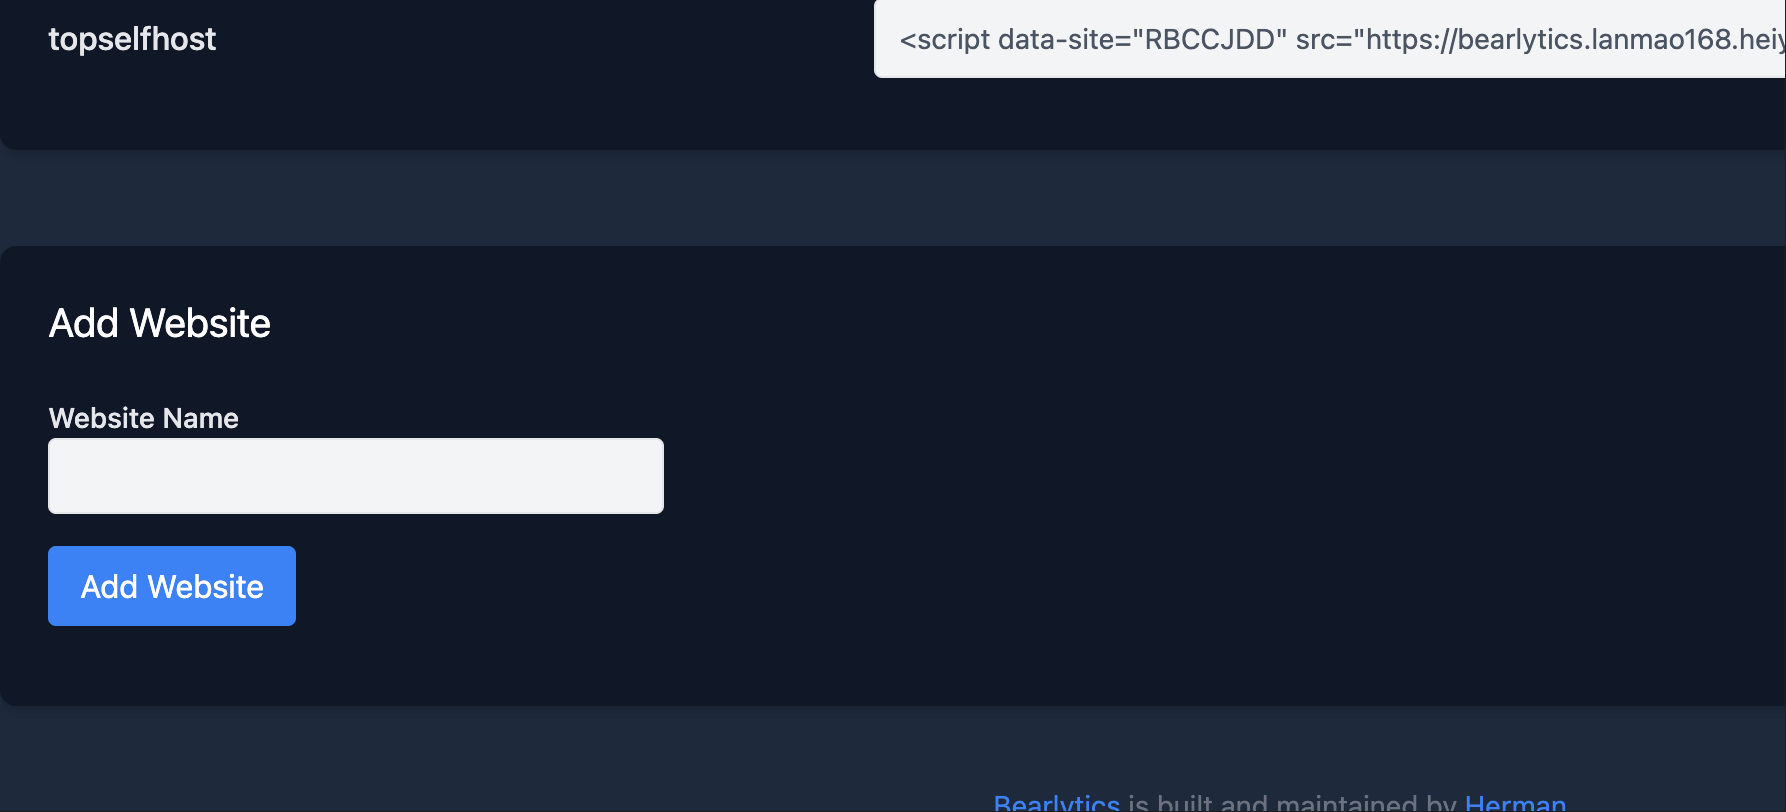Select the tracking script snippet field

tap(1330, 39)
